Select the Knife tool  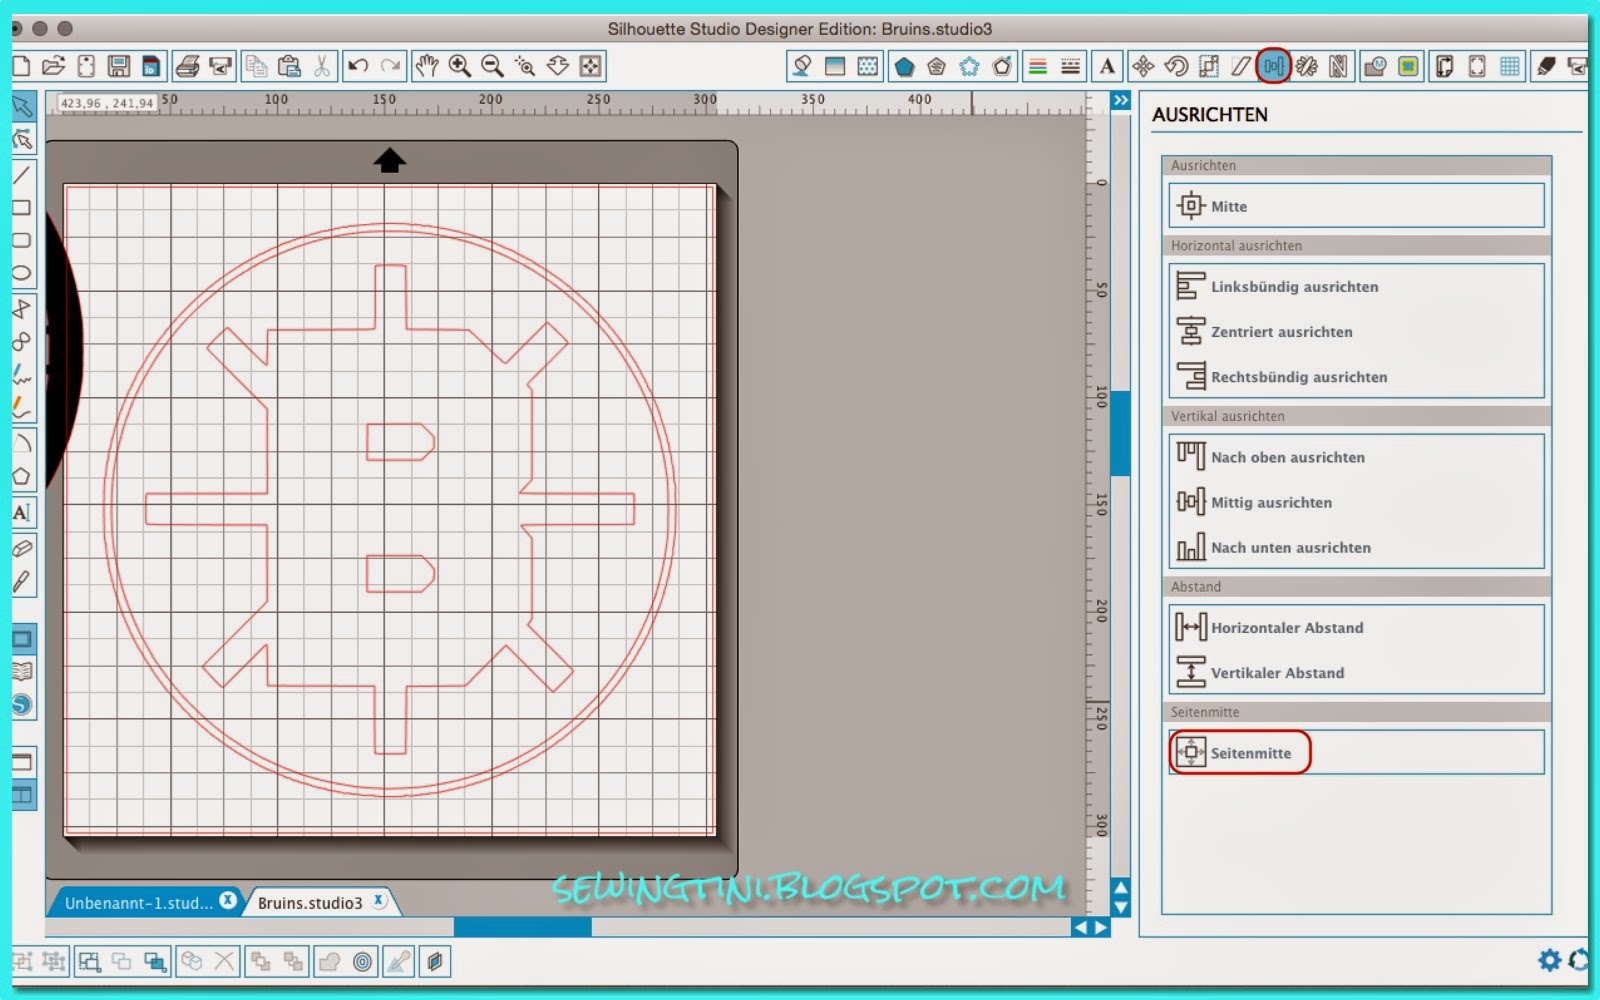coord(22,582)
